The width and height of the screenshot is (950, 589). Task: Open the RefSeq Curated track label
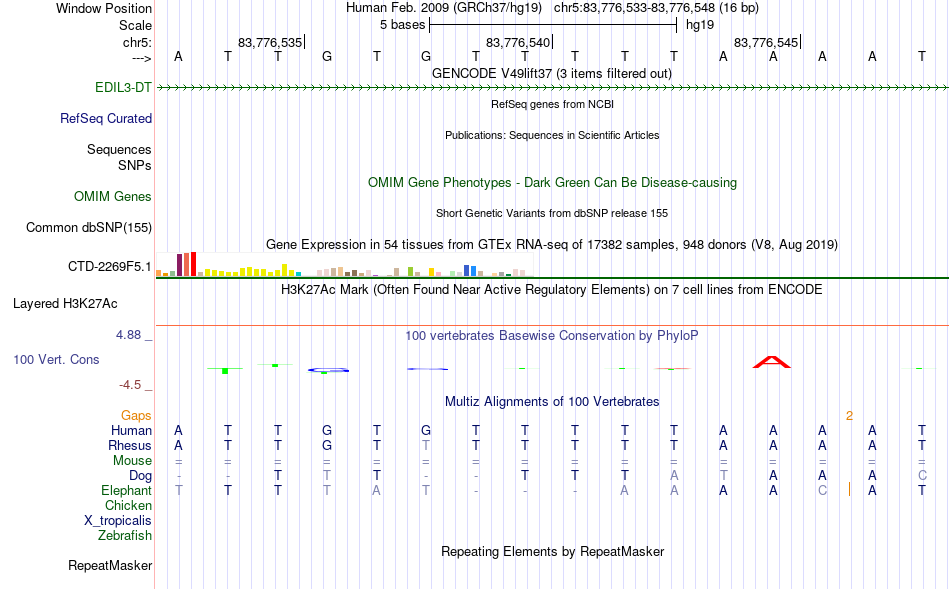point(106,118)
